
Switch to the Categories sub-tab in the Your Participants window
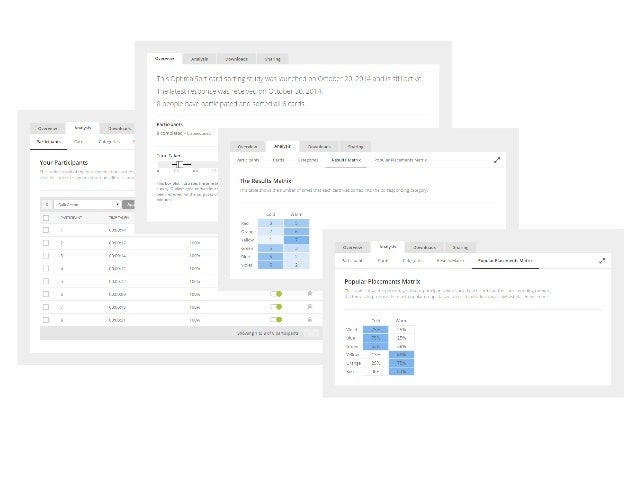point(109,142)
